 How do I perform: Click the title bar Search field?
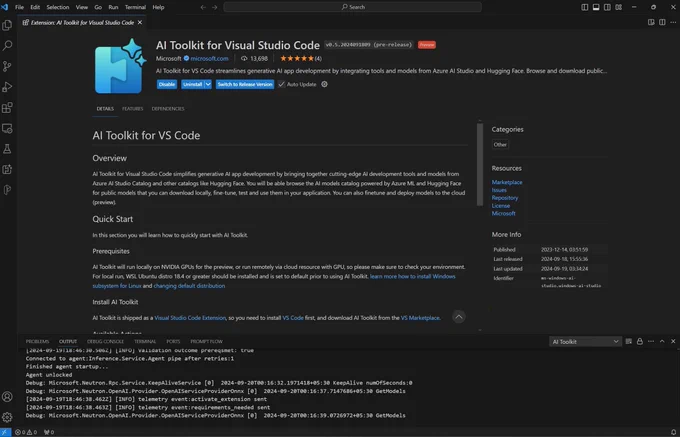coord(353,7)
